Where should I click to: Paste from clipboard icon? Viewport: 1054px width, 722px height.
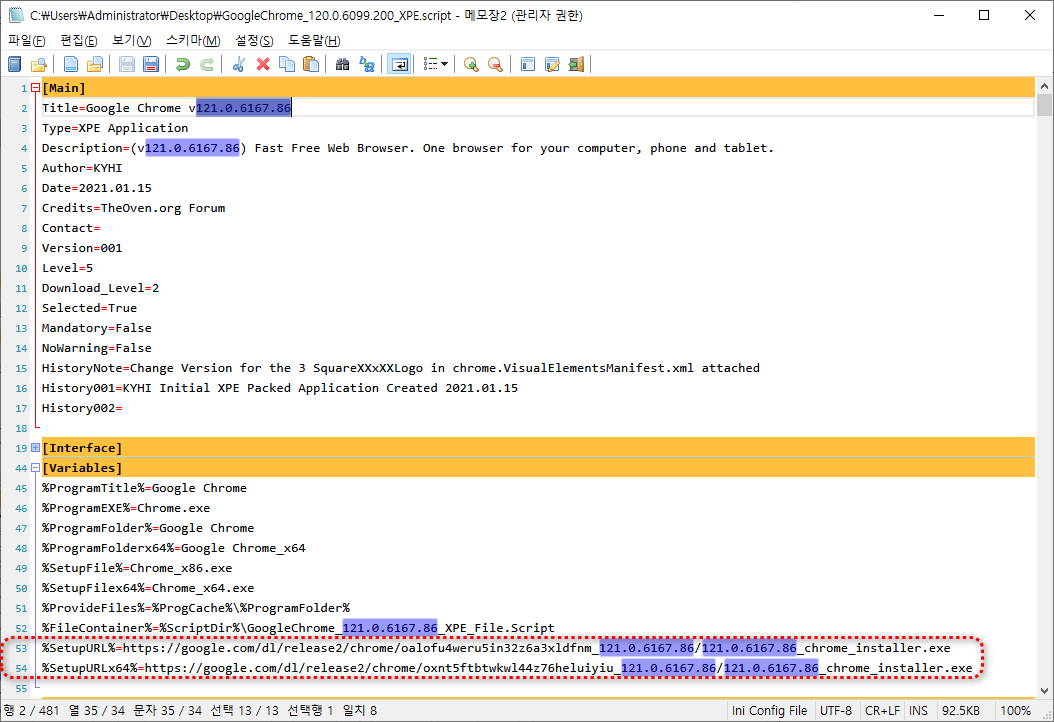click(x=311, y=65)
